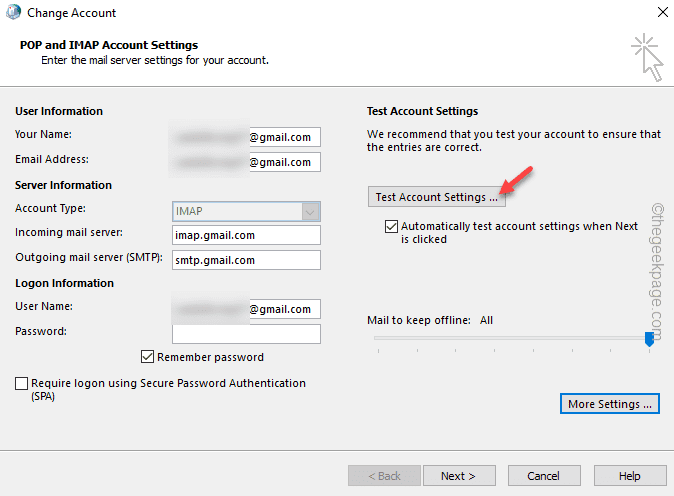The image size is (674, 496).
Task: Enable Require logon using Secure Password Authentication
Action: click(21, 383)
